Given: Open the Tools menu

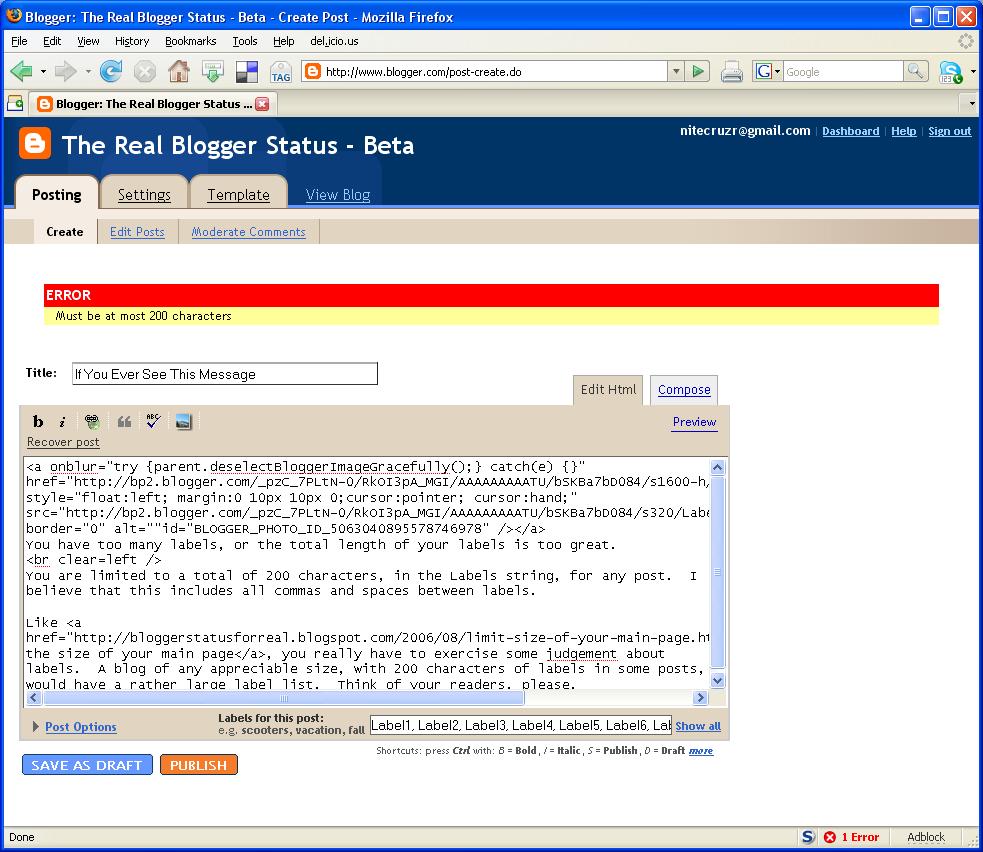Looking at the screenshot, I should (245, 41).
